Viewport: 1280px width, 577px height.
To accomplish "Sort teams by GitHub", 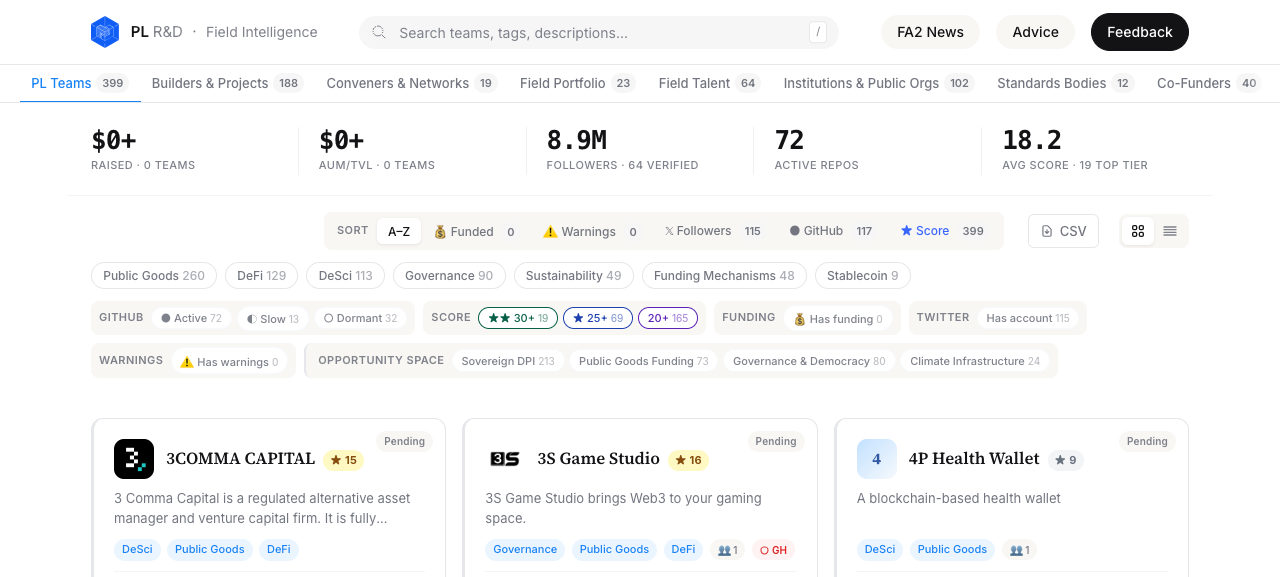I will click(831, 231).
